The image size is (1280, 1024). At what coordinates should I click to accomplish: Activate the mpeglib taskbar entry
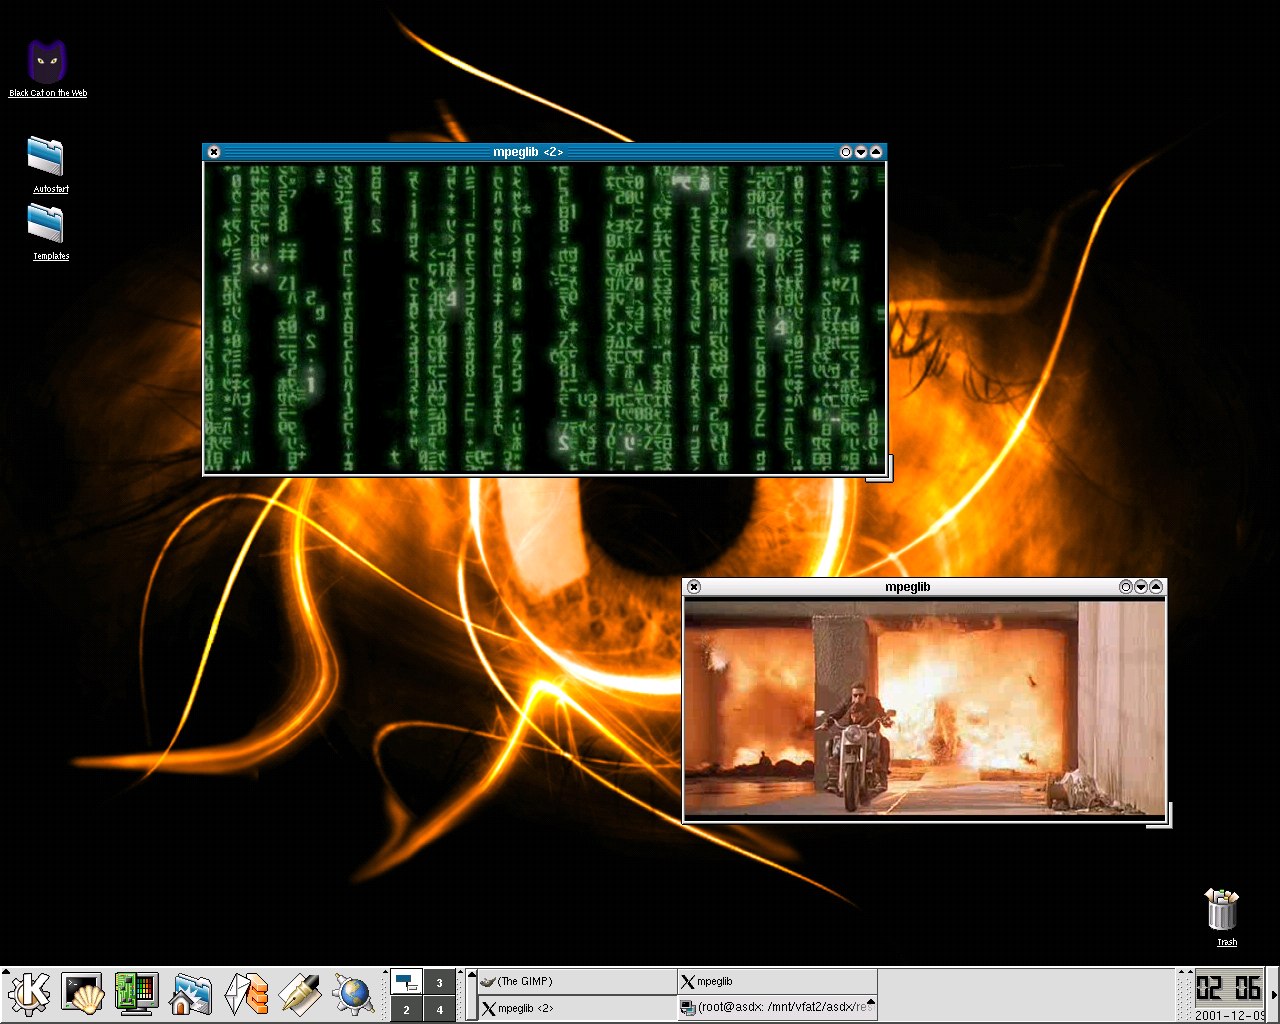pos(777,981)
